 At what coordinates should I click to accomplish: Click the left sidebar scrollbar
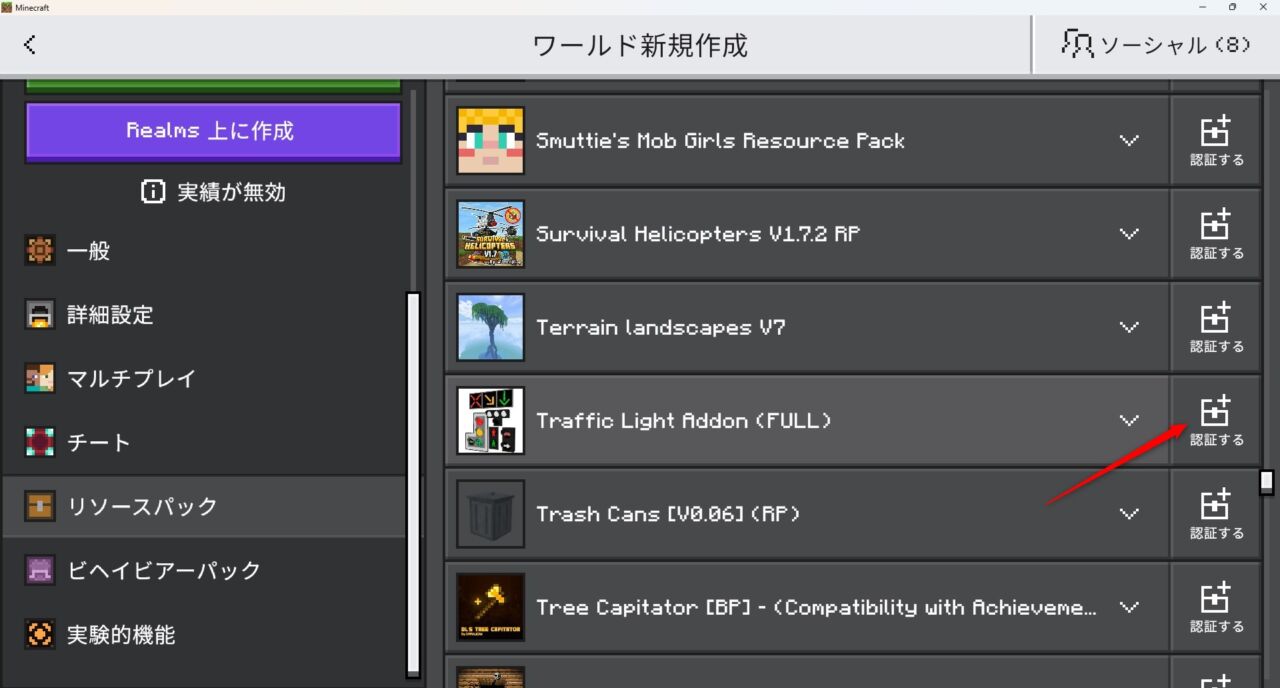pyautogui.click(x=412, y=485)
